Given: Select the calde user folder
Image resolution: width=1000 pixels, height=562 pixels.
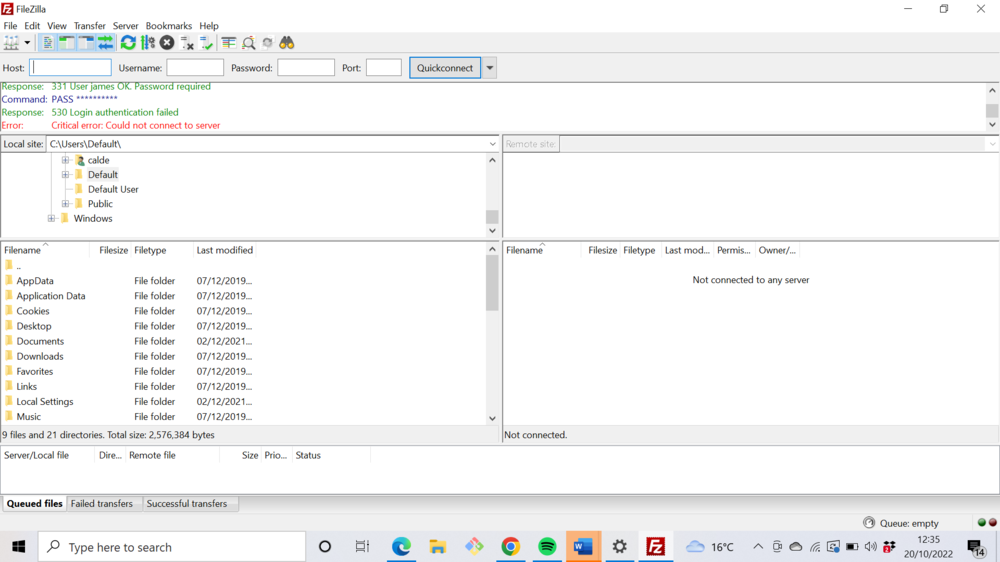Looking at the screenshot, I should pos(98,160).
